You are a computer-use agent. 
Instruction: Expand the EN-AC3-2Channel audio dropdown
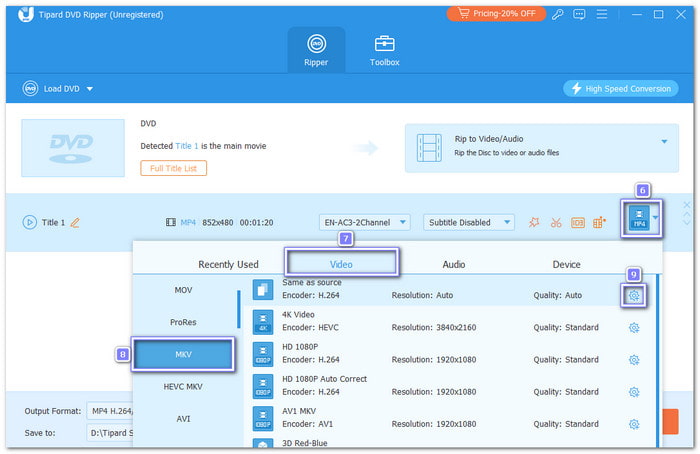tap(364, 222)
